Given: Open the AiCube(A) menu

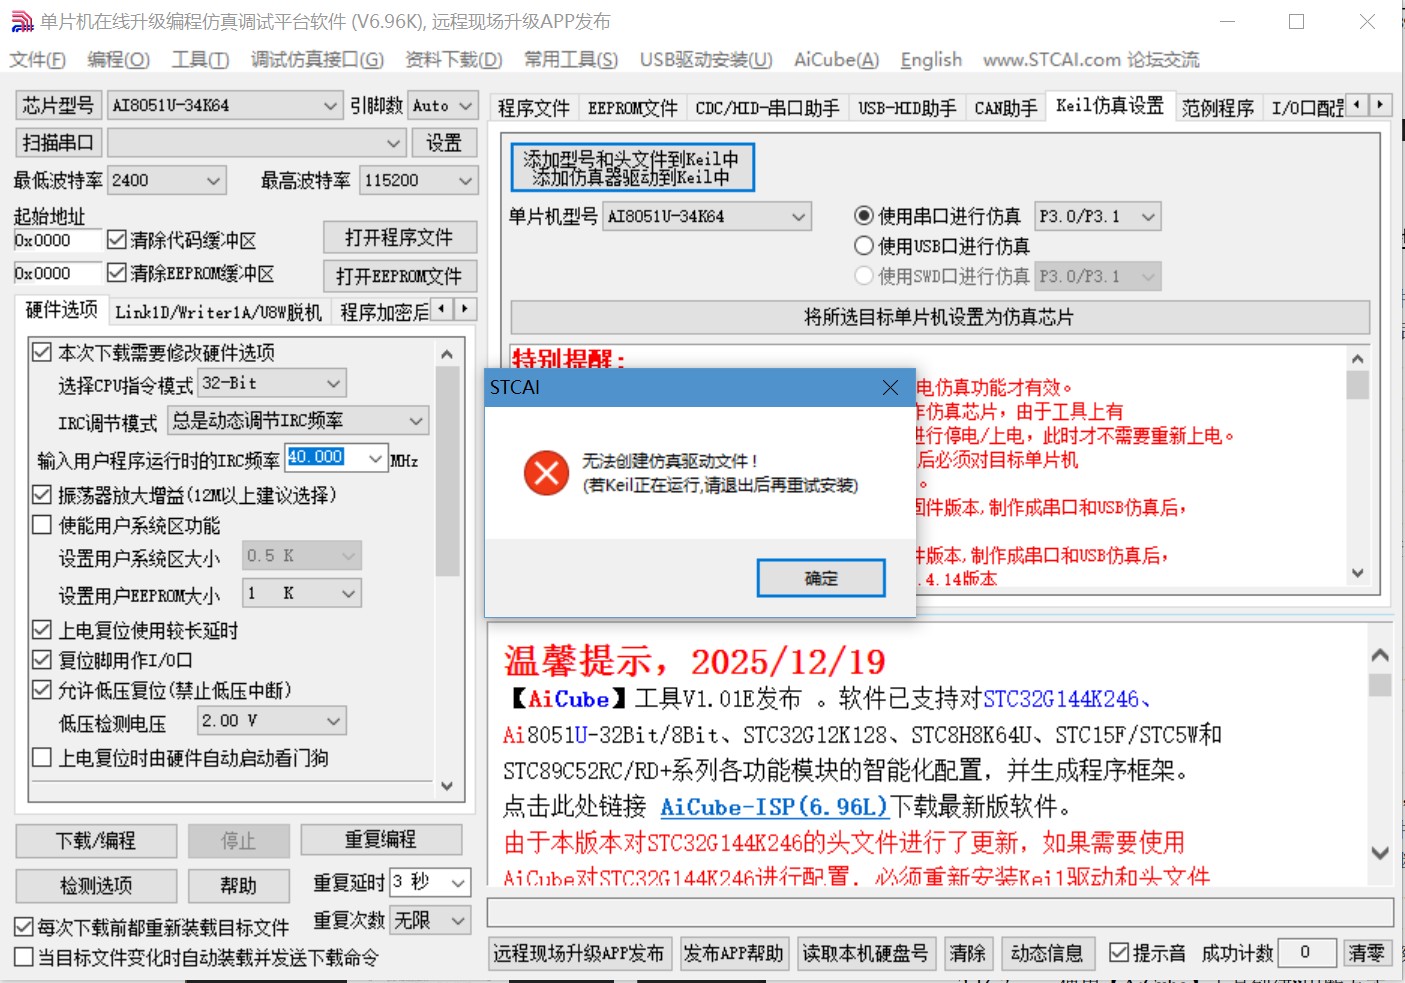Looking at the screenshot, I should [836, 59].
